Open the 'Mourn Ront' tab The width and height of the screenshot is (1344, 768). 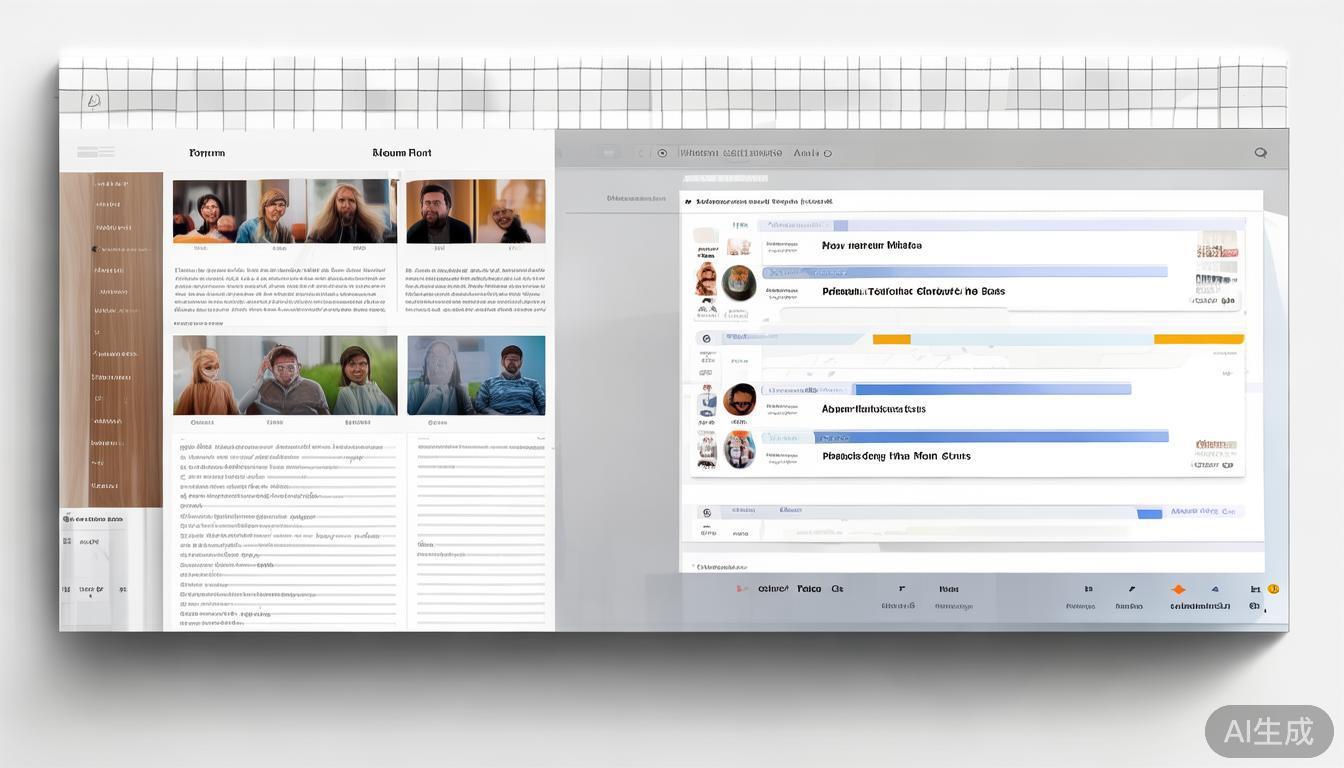coord(402,153)
